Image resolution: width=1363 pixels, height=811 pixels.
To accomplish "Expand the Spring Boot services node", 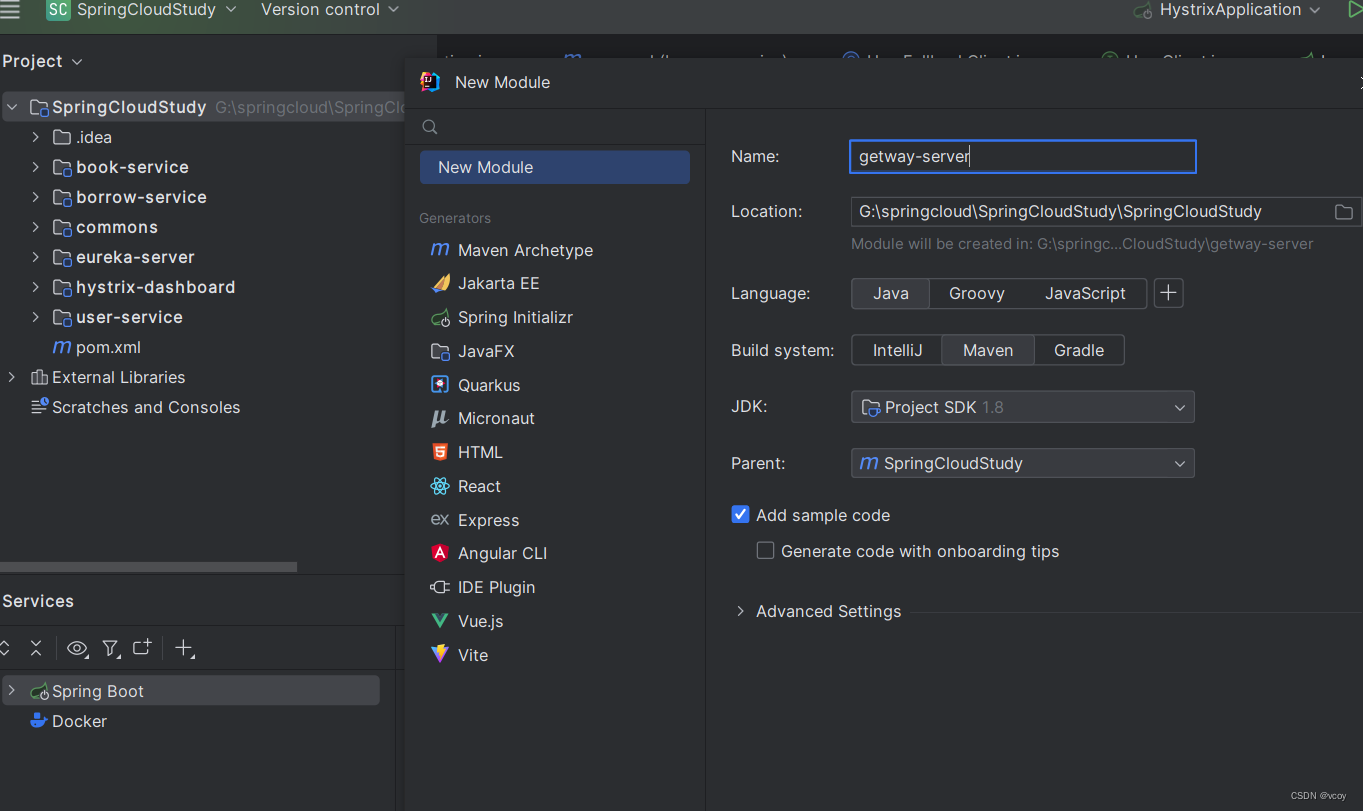I will 12,691.
